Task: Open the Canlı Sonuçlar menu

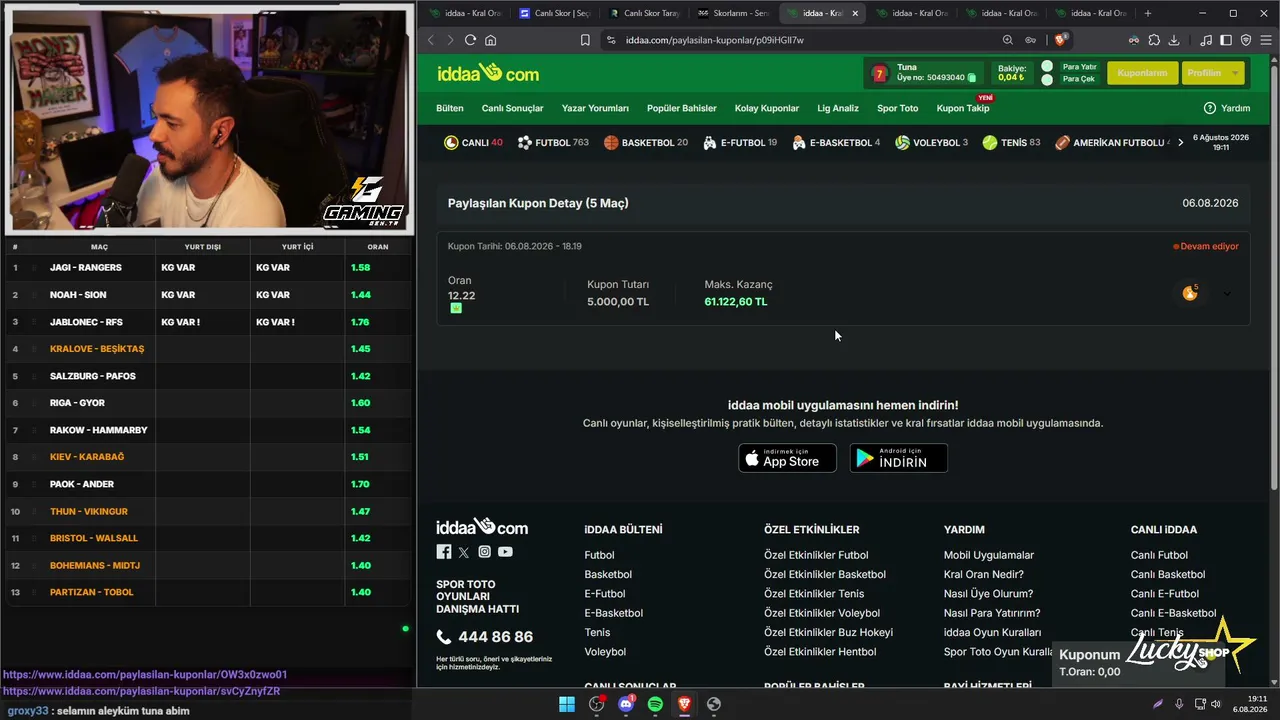Action: point(513,108)
